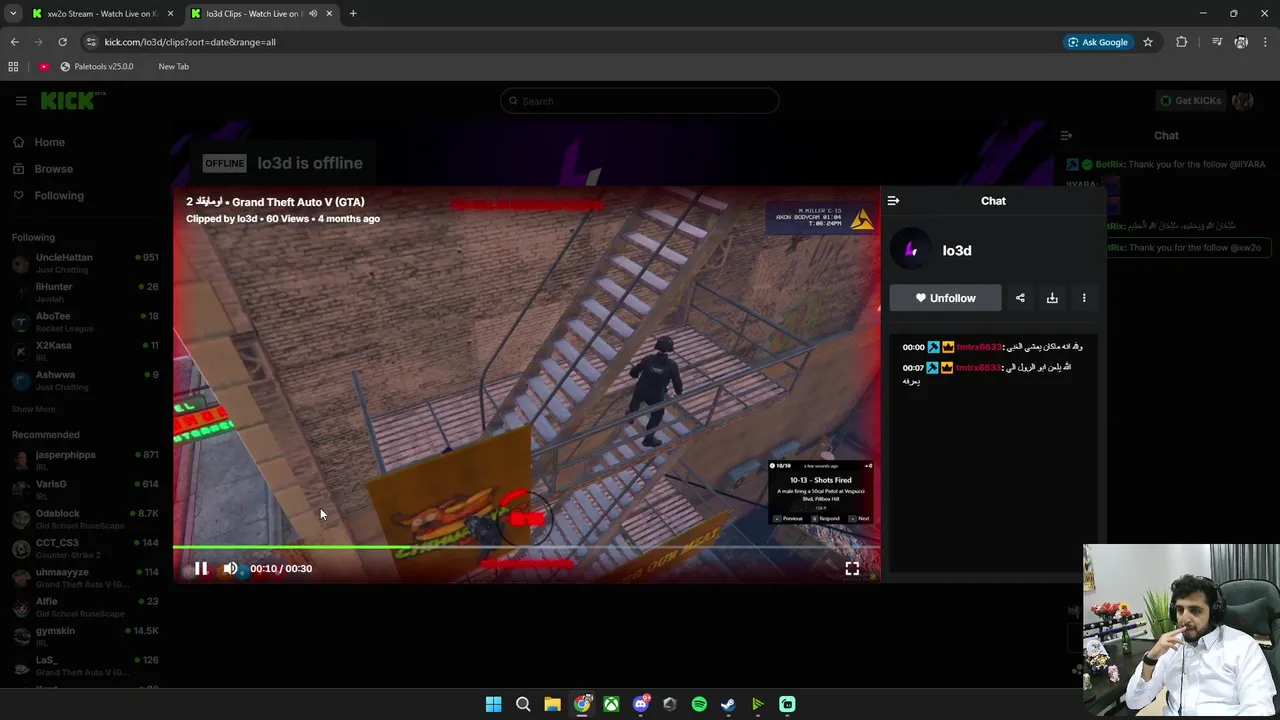Open lo3d channel name link in clip panel
The image size is (1280, 720).
957,251
